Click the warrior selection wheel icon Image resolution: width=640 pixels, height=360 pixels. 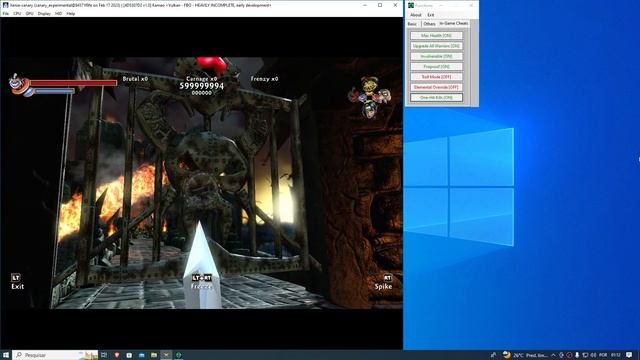click(369, 97)
